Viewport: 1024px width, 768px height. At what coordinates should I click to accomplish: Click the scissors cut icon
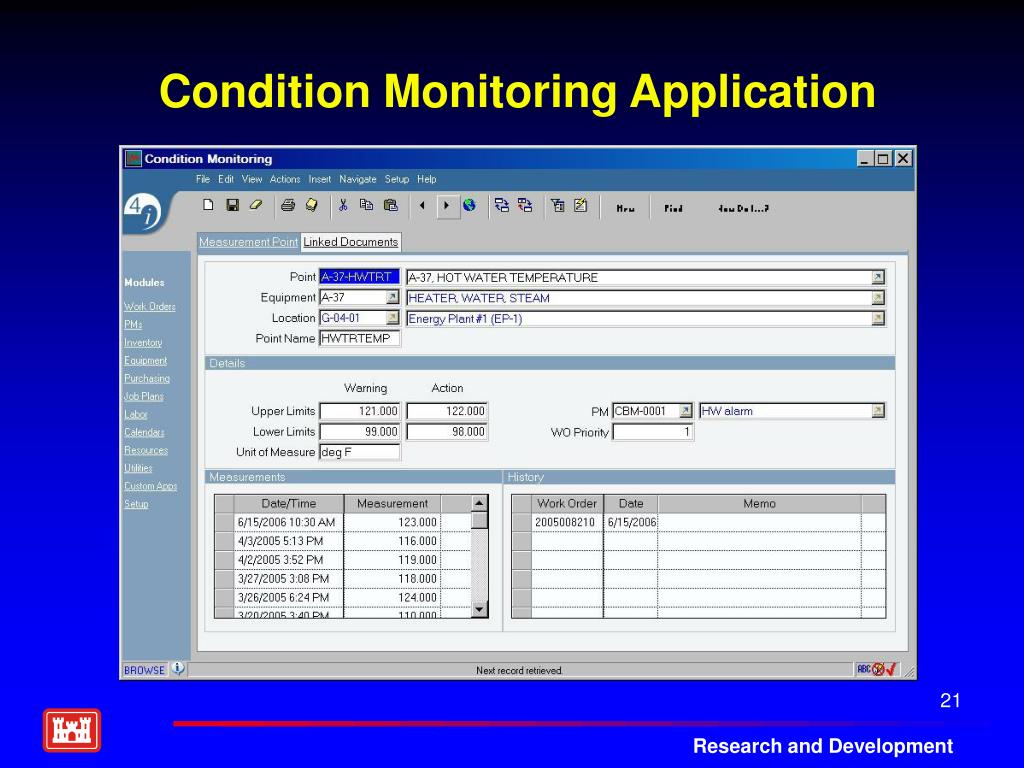pyautogui.click(x=343, y=205)
